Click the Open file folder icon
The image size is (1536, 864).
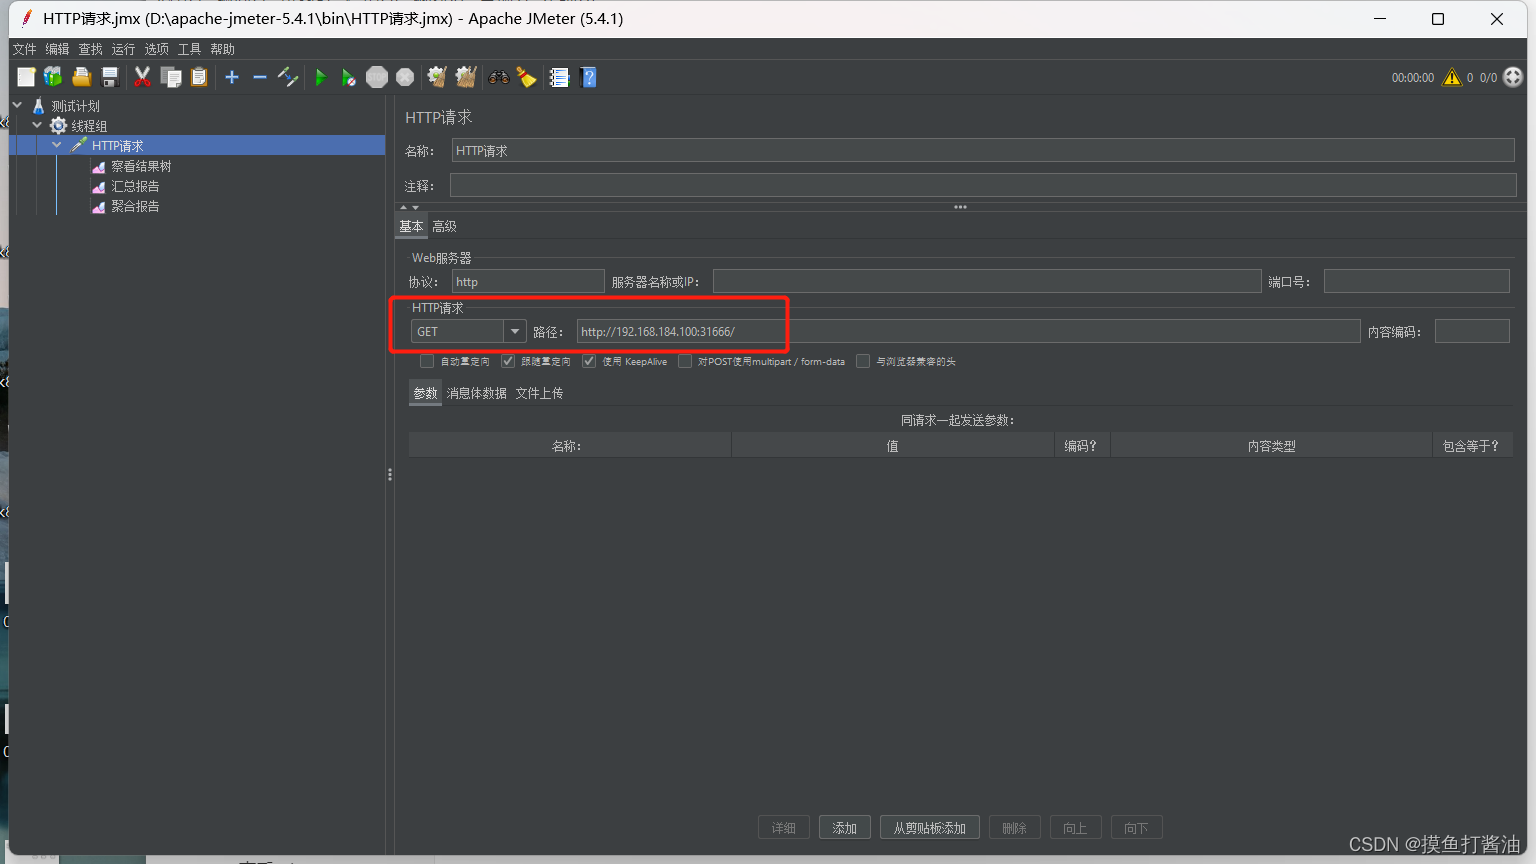(82, 77)
